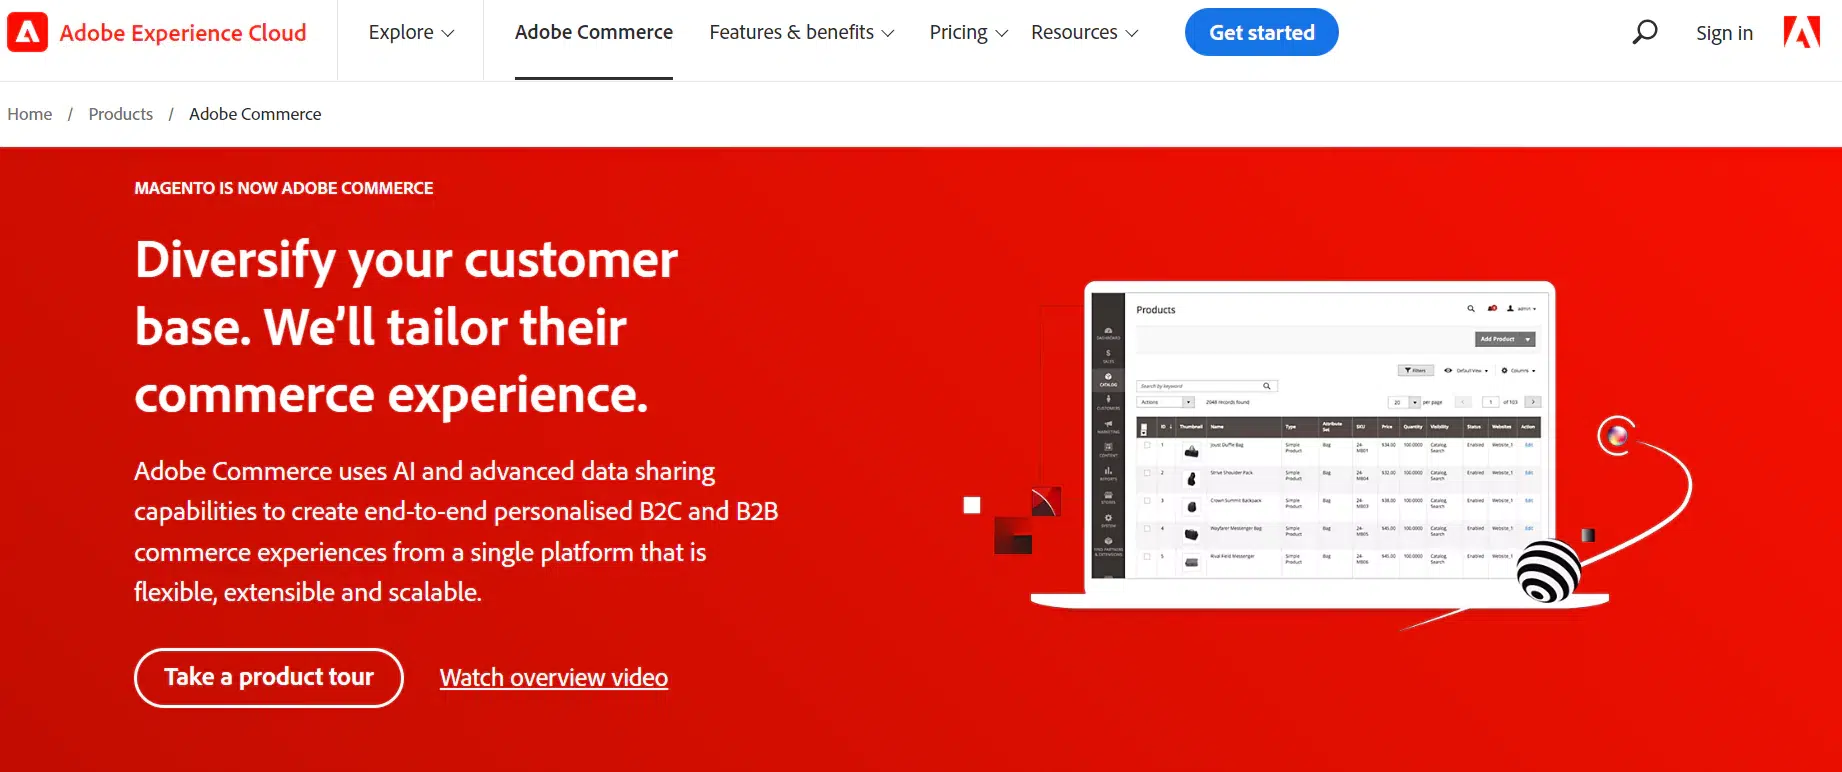Click the laptop Products dashboard image
The width and height of the screenshot is (1842, 772).
pyautogui.click(x=1320, y=445)
